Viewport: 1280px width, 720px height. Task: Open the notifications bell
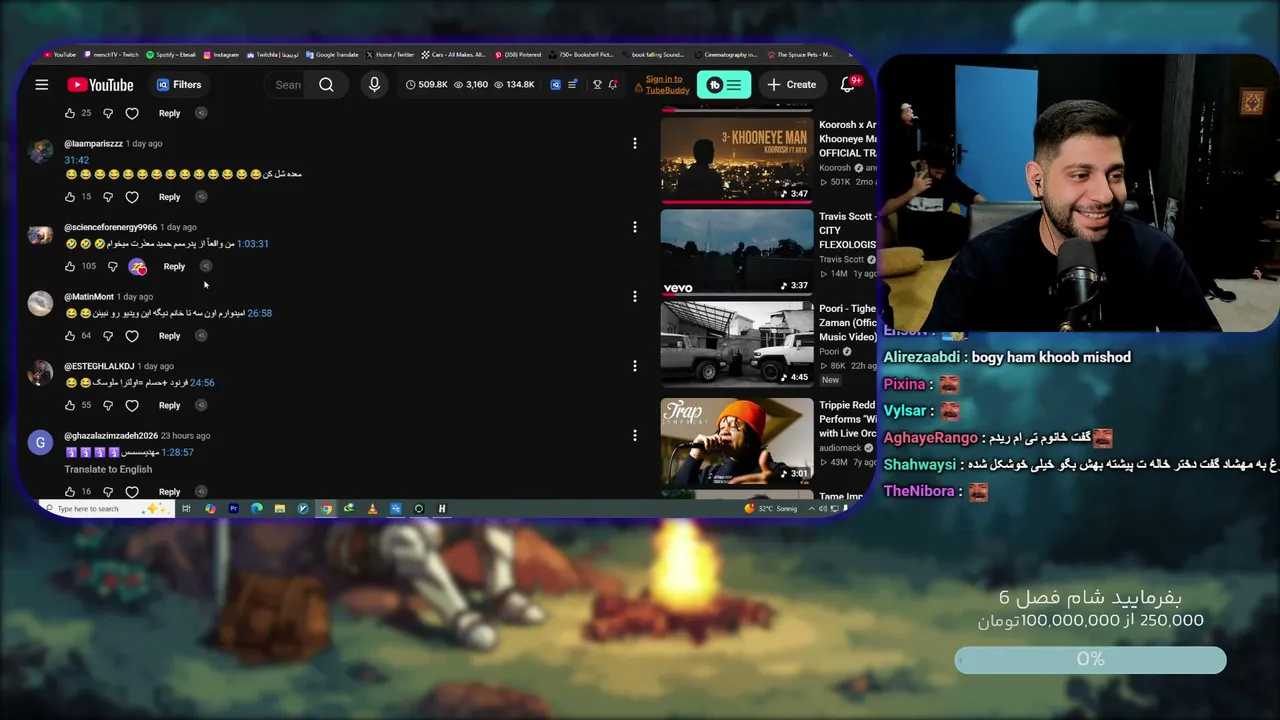tap(848, 85)
